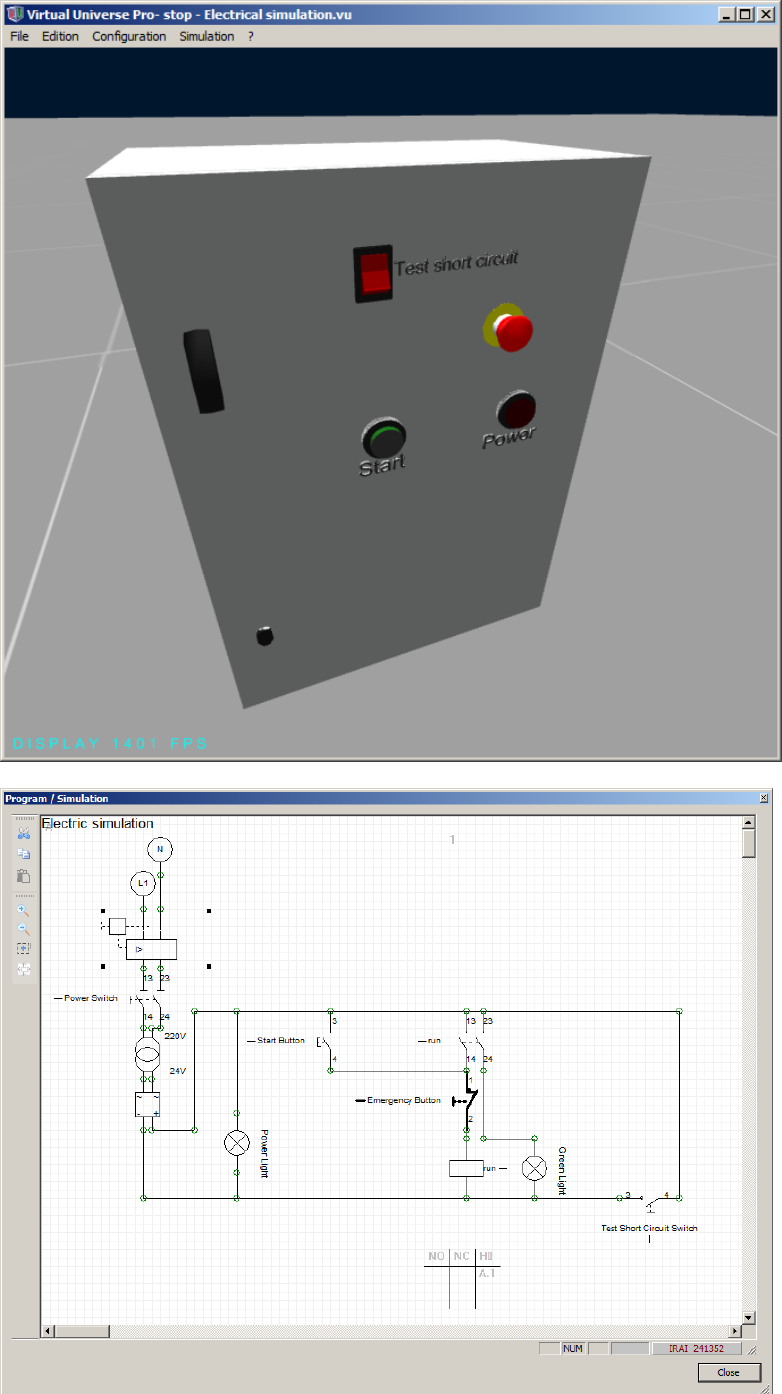Click the NUM status bar indicator

pos(573,1348)
